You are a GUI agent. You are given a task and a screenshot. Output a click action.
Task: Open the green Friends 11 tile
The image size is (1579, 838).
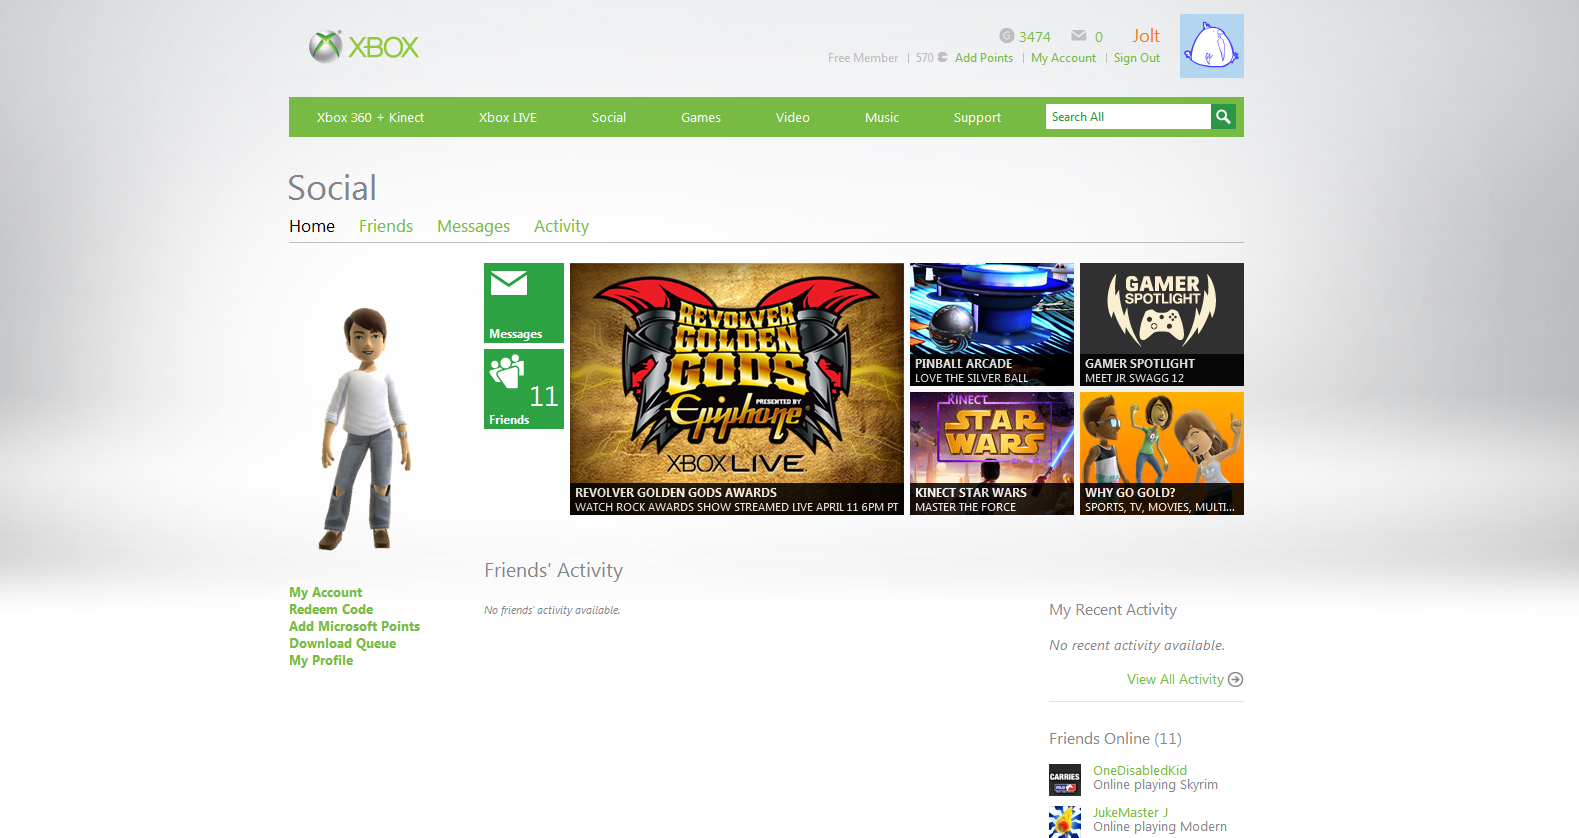(524, 389)
